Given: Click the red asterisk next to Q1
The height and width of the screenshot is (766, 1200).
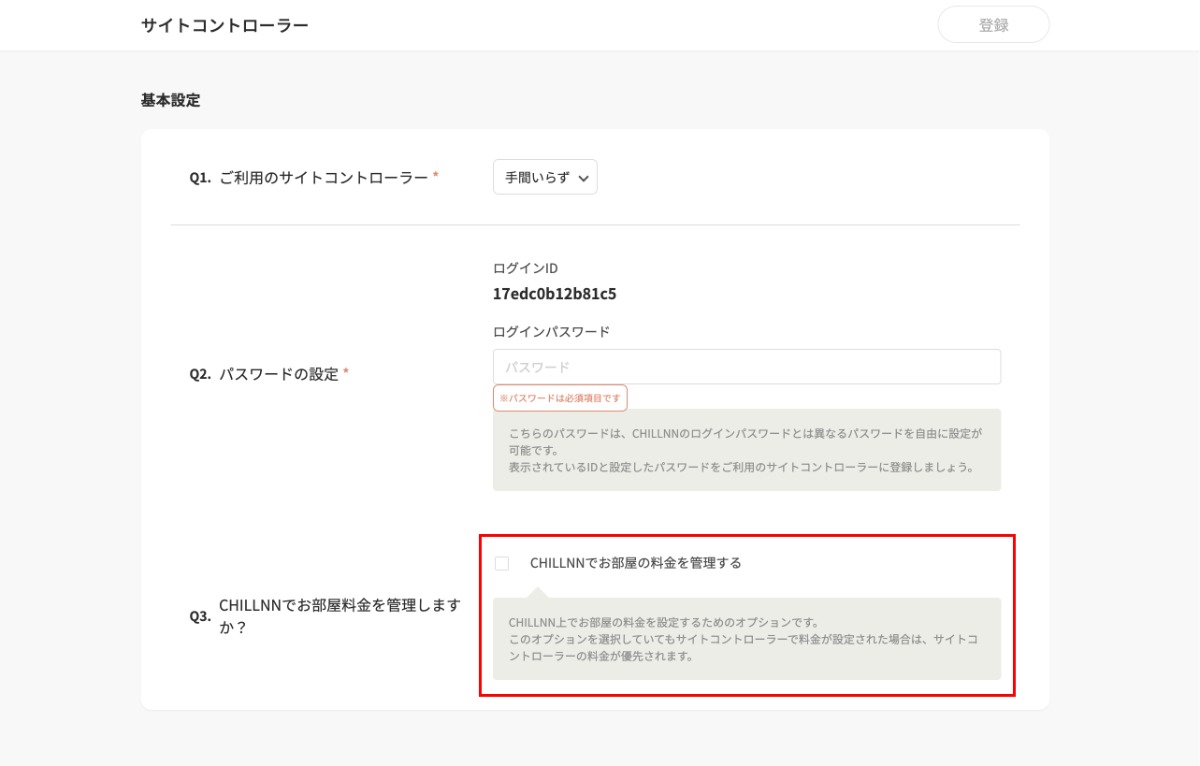Looking at the screenshot, I should [435, 175].
